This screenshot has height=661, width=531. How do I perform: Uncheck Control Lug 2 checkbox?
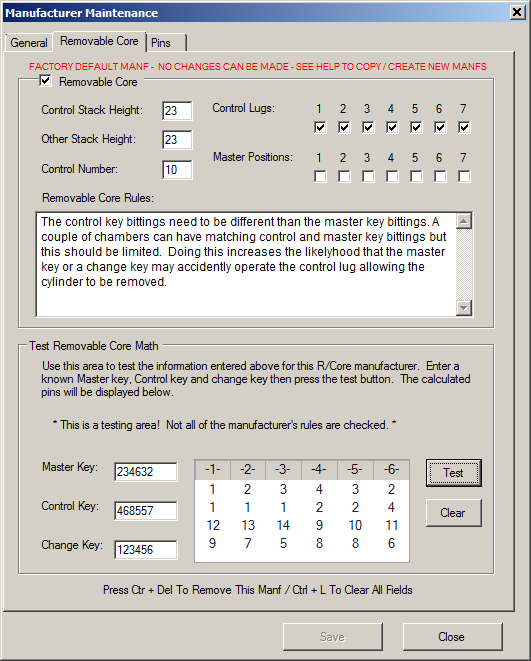[x=344, y=127]
